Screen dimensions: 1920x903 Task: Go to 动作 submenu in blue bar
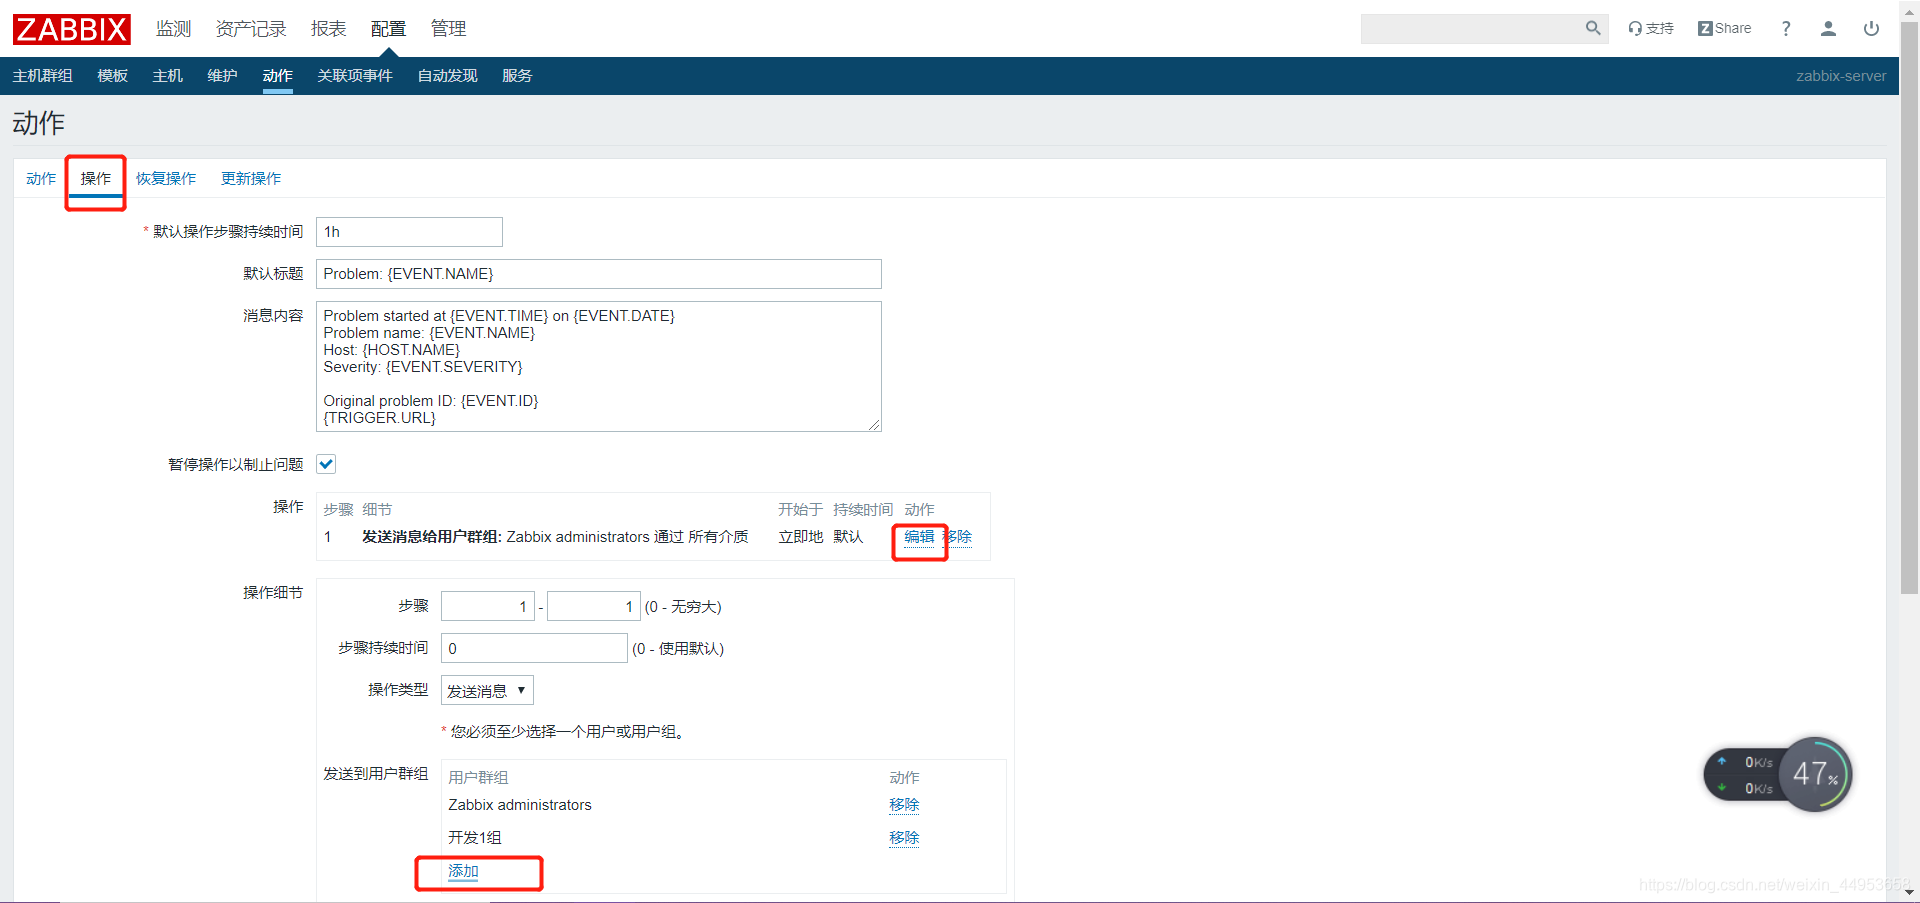pos(277,76)
